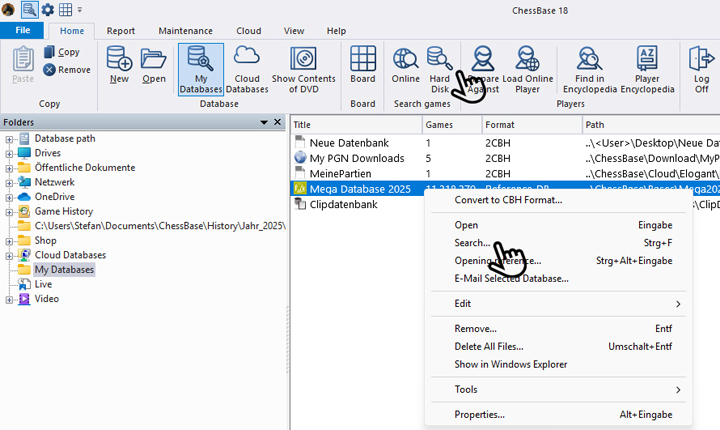
Task: Click Find in Encyclopedia
Action: tap(590, 69)
